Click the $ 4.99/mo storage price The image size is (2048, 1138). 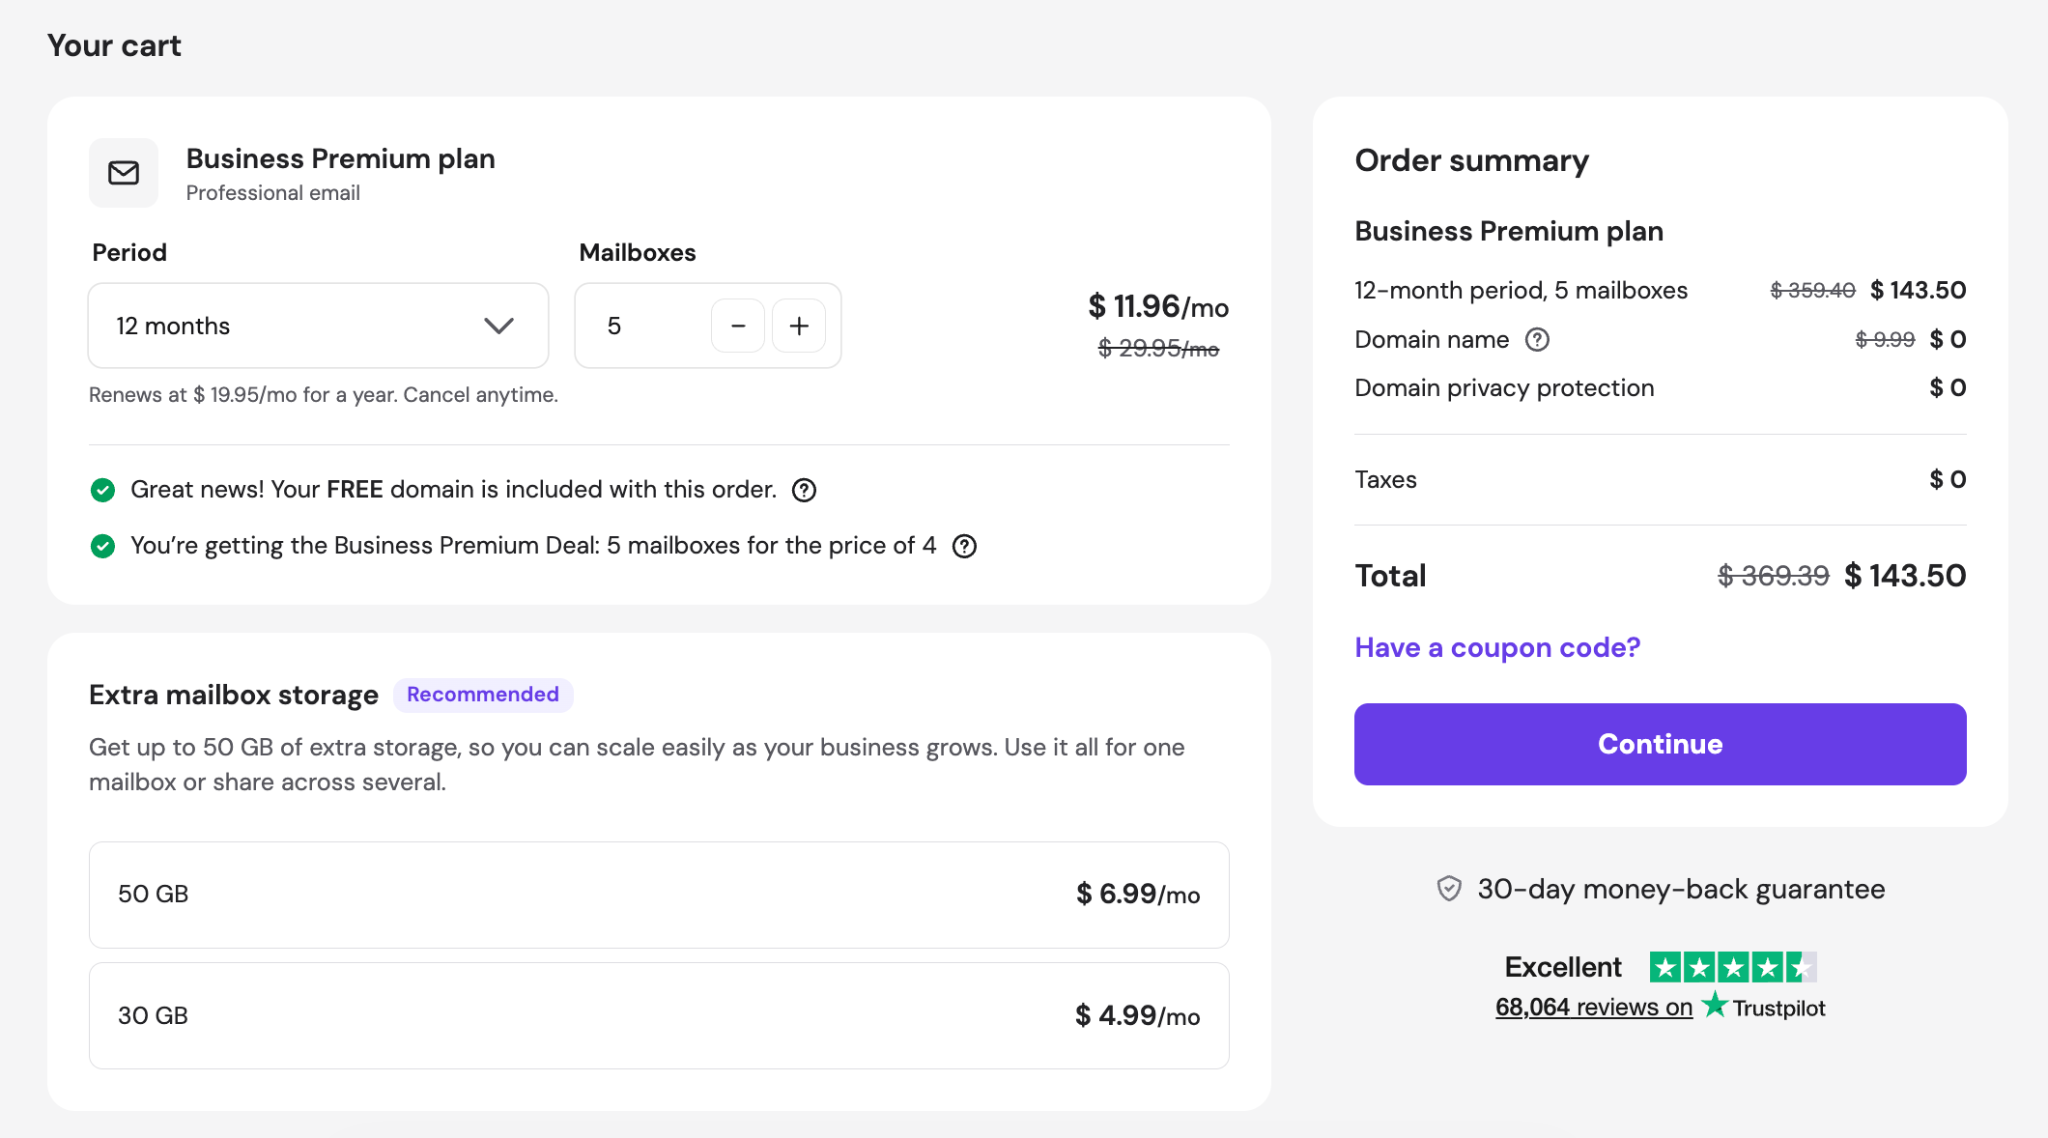(1138, 1016)
